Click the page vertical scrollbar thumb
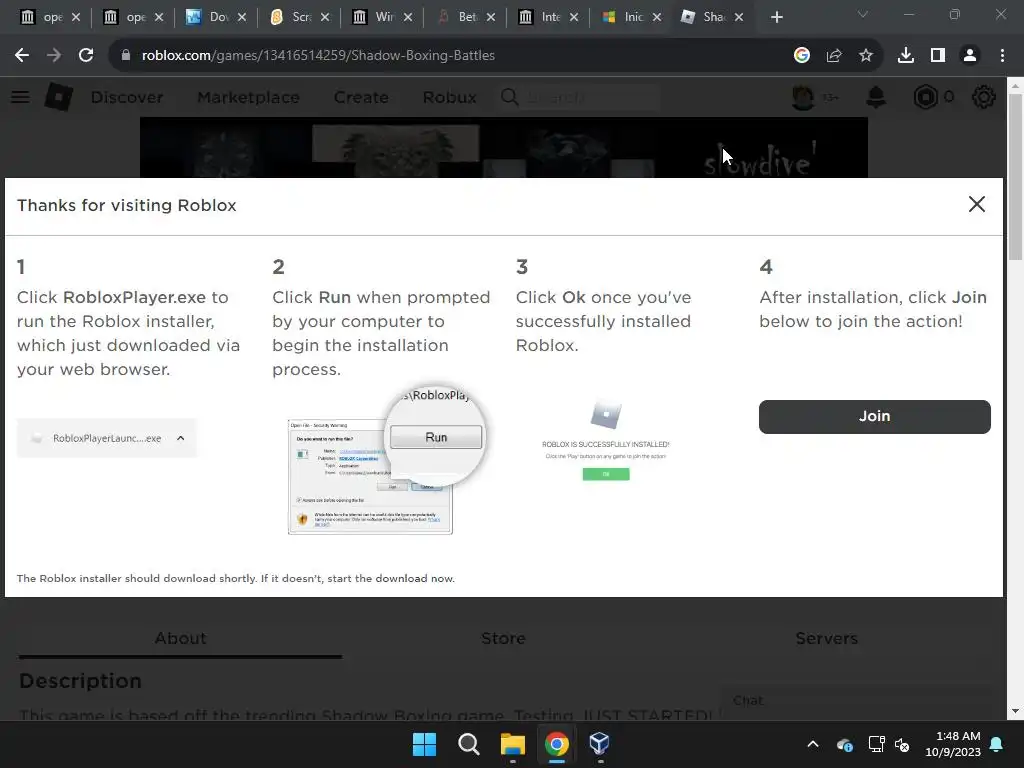1024x768 pixels. tap(1016, 176)
